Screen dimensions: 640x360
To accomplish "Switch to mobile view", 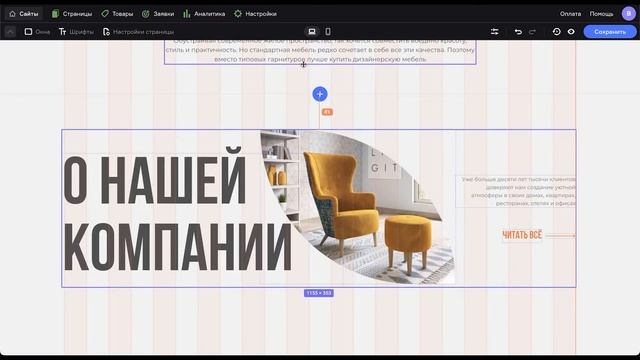I will click(328, 31).
